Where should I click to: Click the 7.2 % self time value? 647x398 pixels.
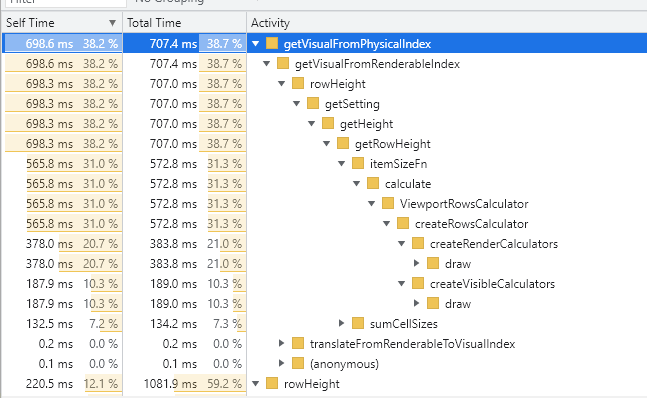[103, 324]
